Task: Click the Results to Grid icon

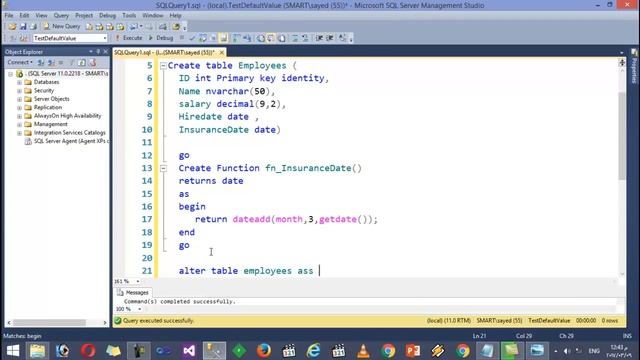Action: pyautogui.click(x=271, y=38)
